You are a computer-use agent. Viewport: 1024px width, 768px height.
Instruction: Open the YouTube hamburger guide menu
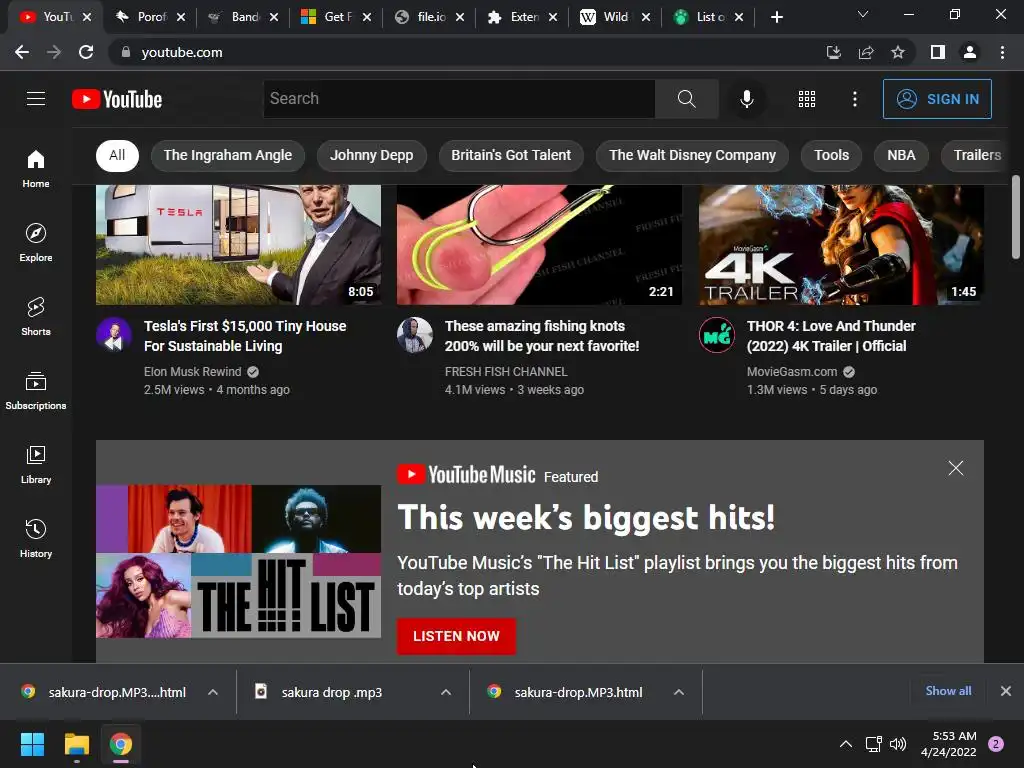tap(36, 99)
